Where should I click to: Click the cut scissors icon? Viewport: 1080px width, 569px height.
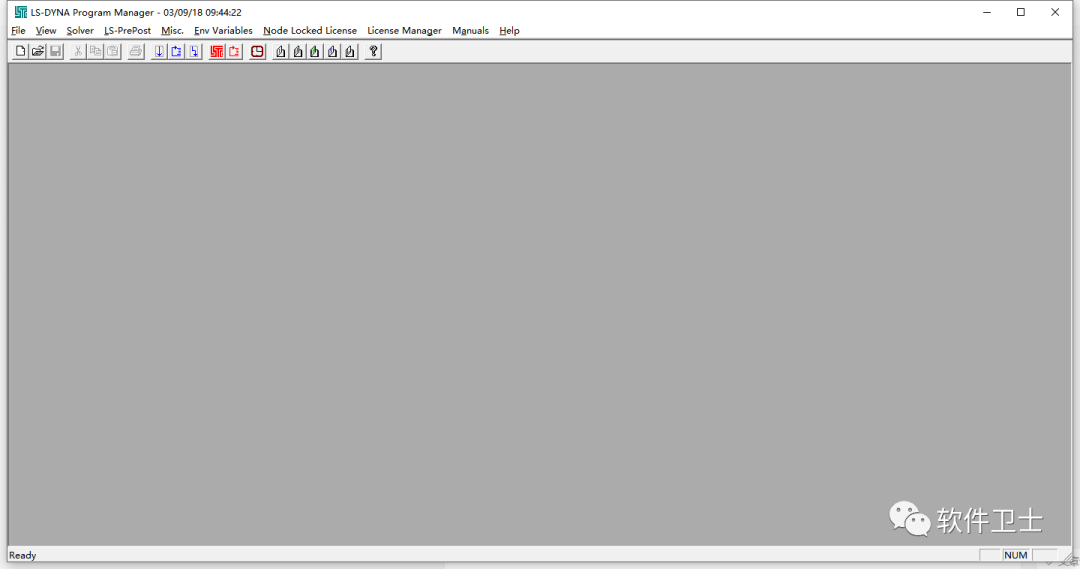tap(78, 52)
